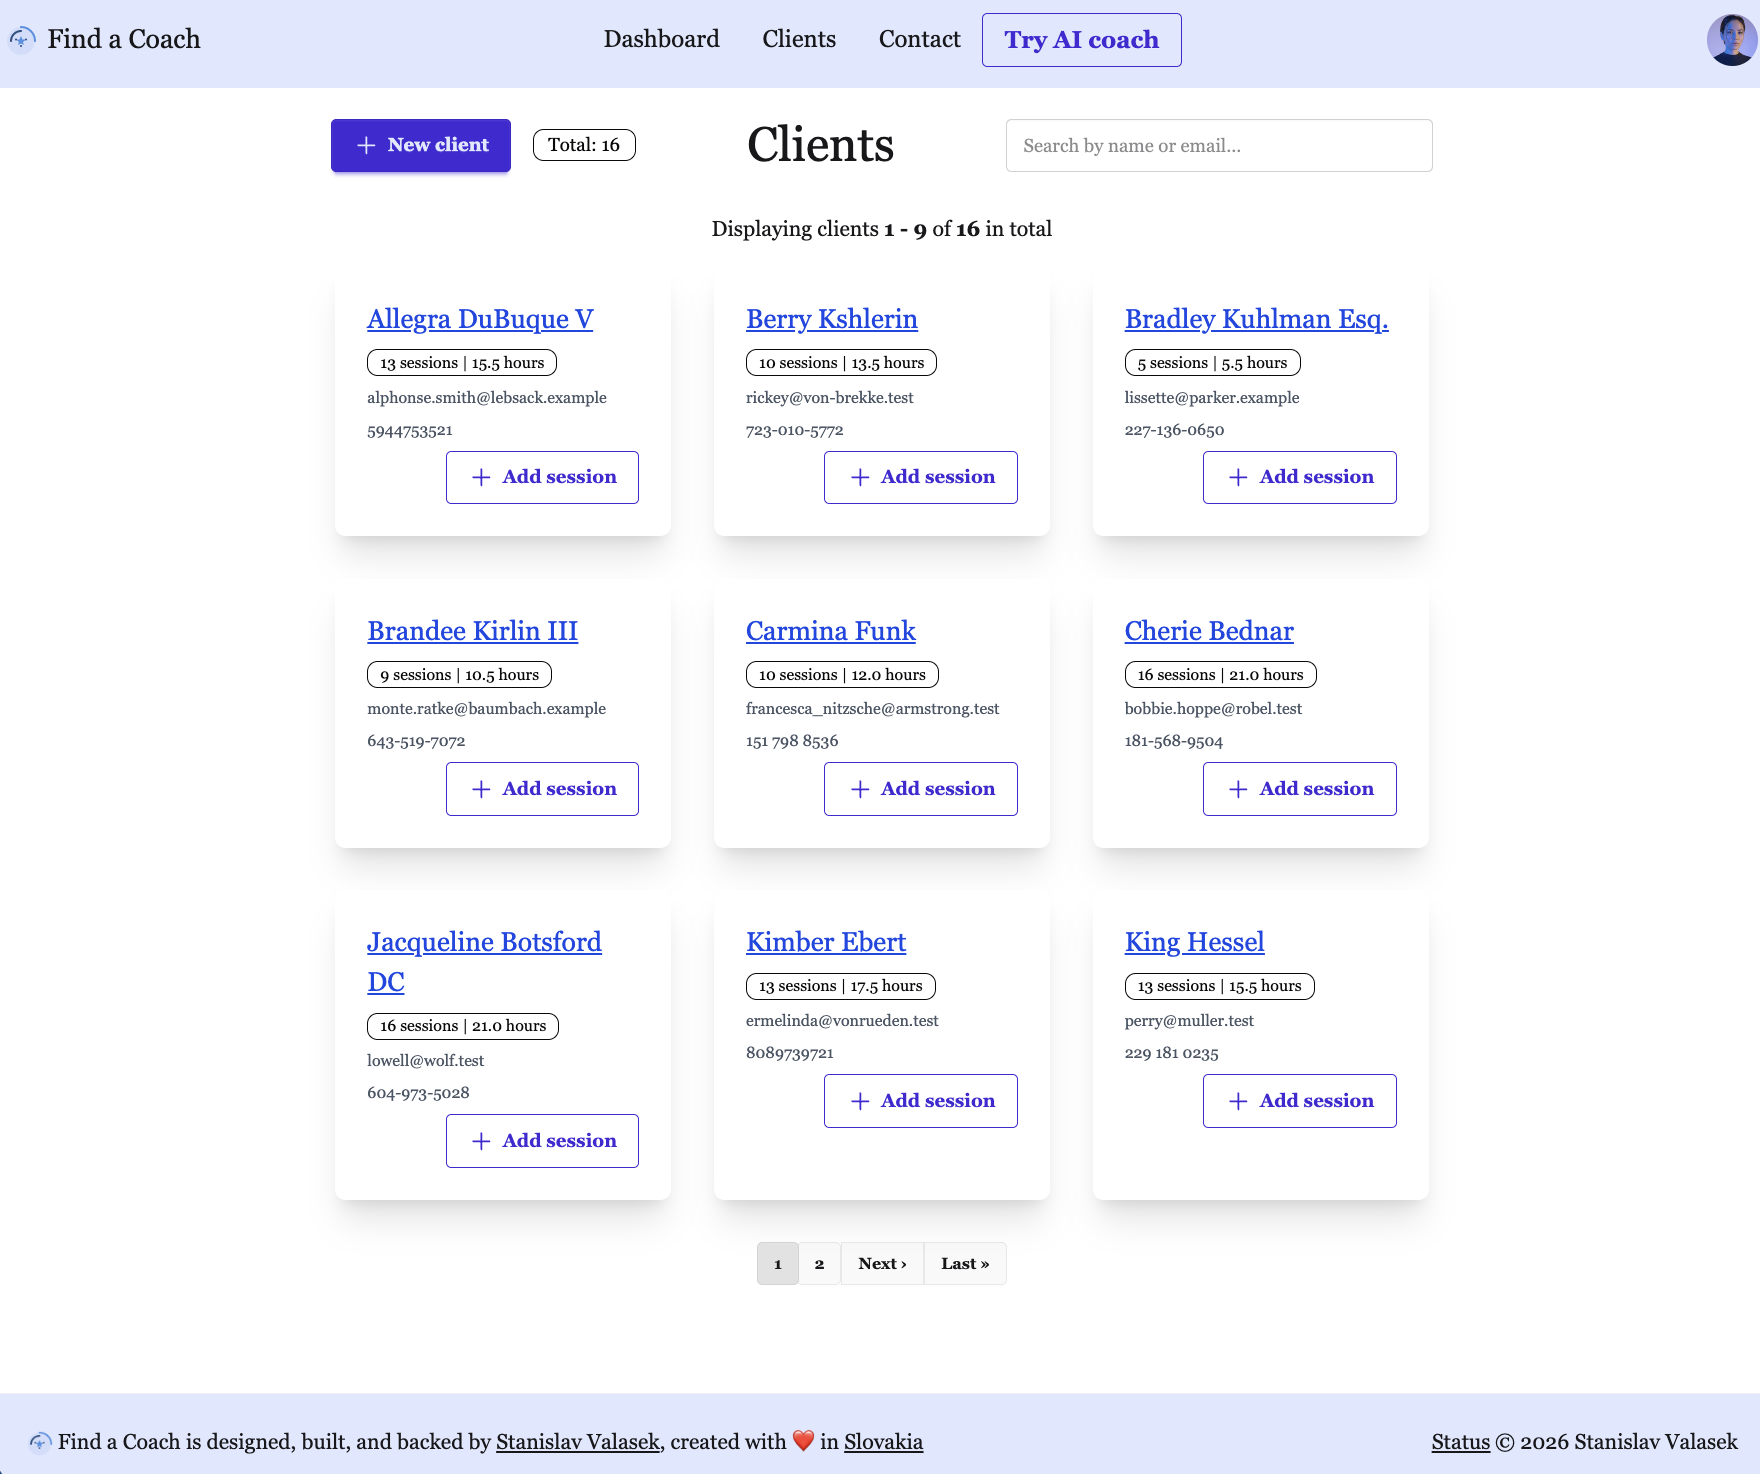This screenshot has width=1760, height=1474.
Task: Open the Dashboard menu item
Action: coord(661,39)
